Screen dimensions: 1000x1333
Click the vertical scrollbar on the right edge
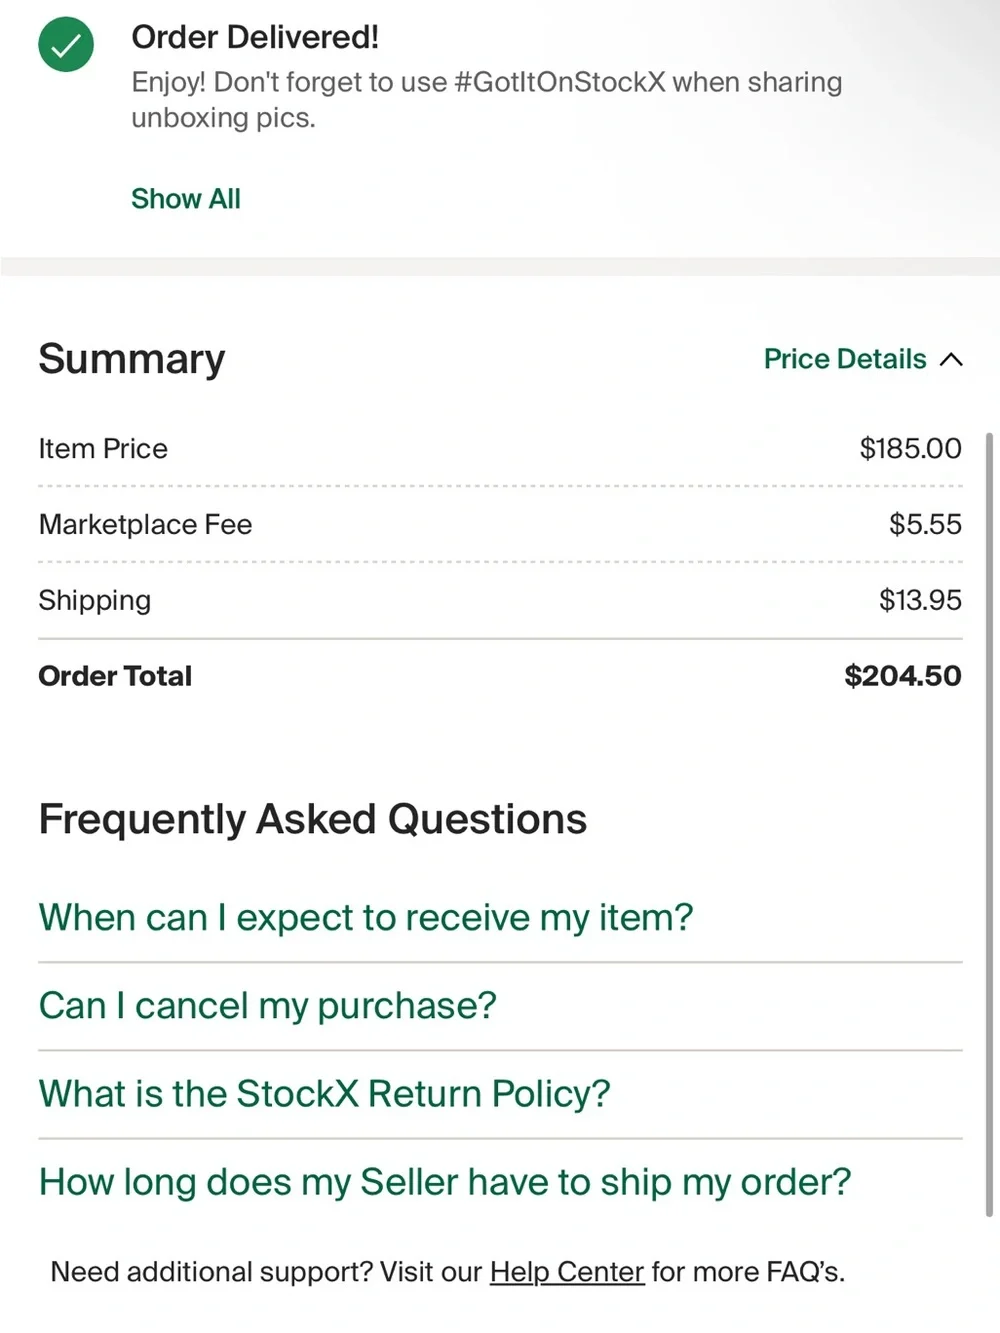989,825
